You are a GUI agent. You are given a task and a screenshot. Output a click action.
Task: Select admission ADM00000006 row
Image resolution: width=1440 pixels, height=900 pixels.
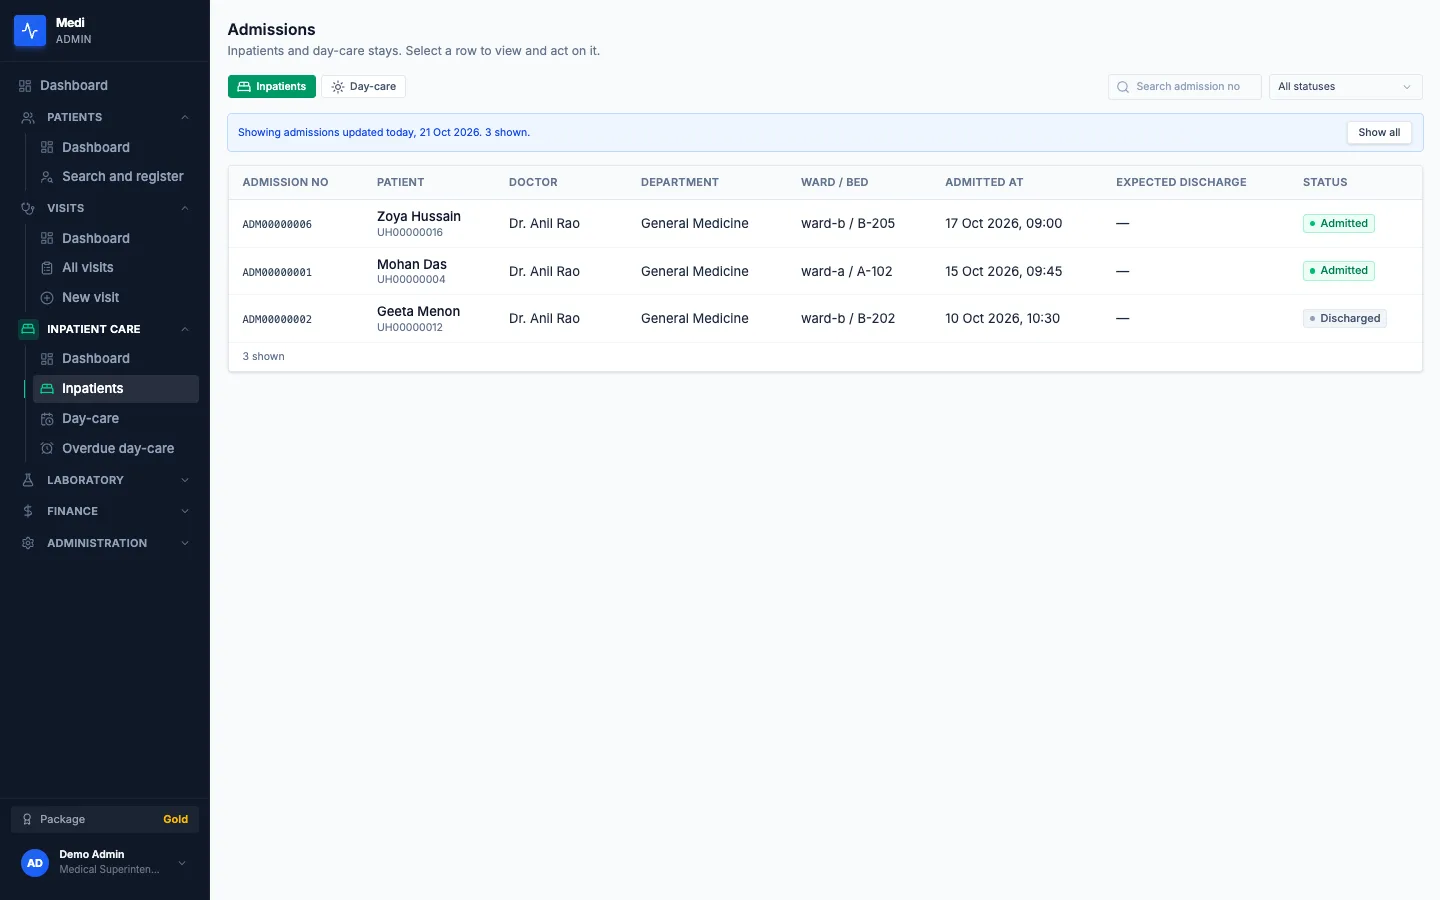pyautogui.click(x=825, y=224)
